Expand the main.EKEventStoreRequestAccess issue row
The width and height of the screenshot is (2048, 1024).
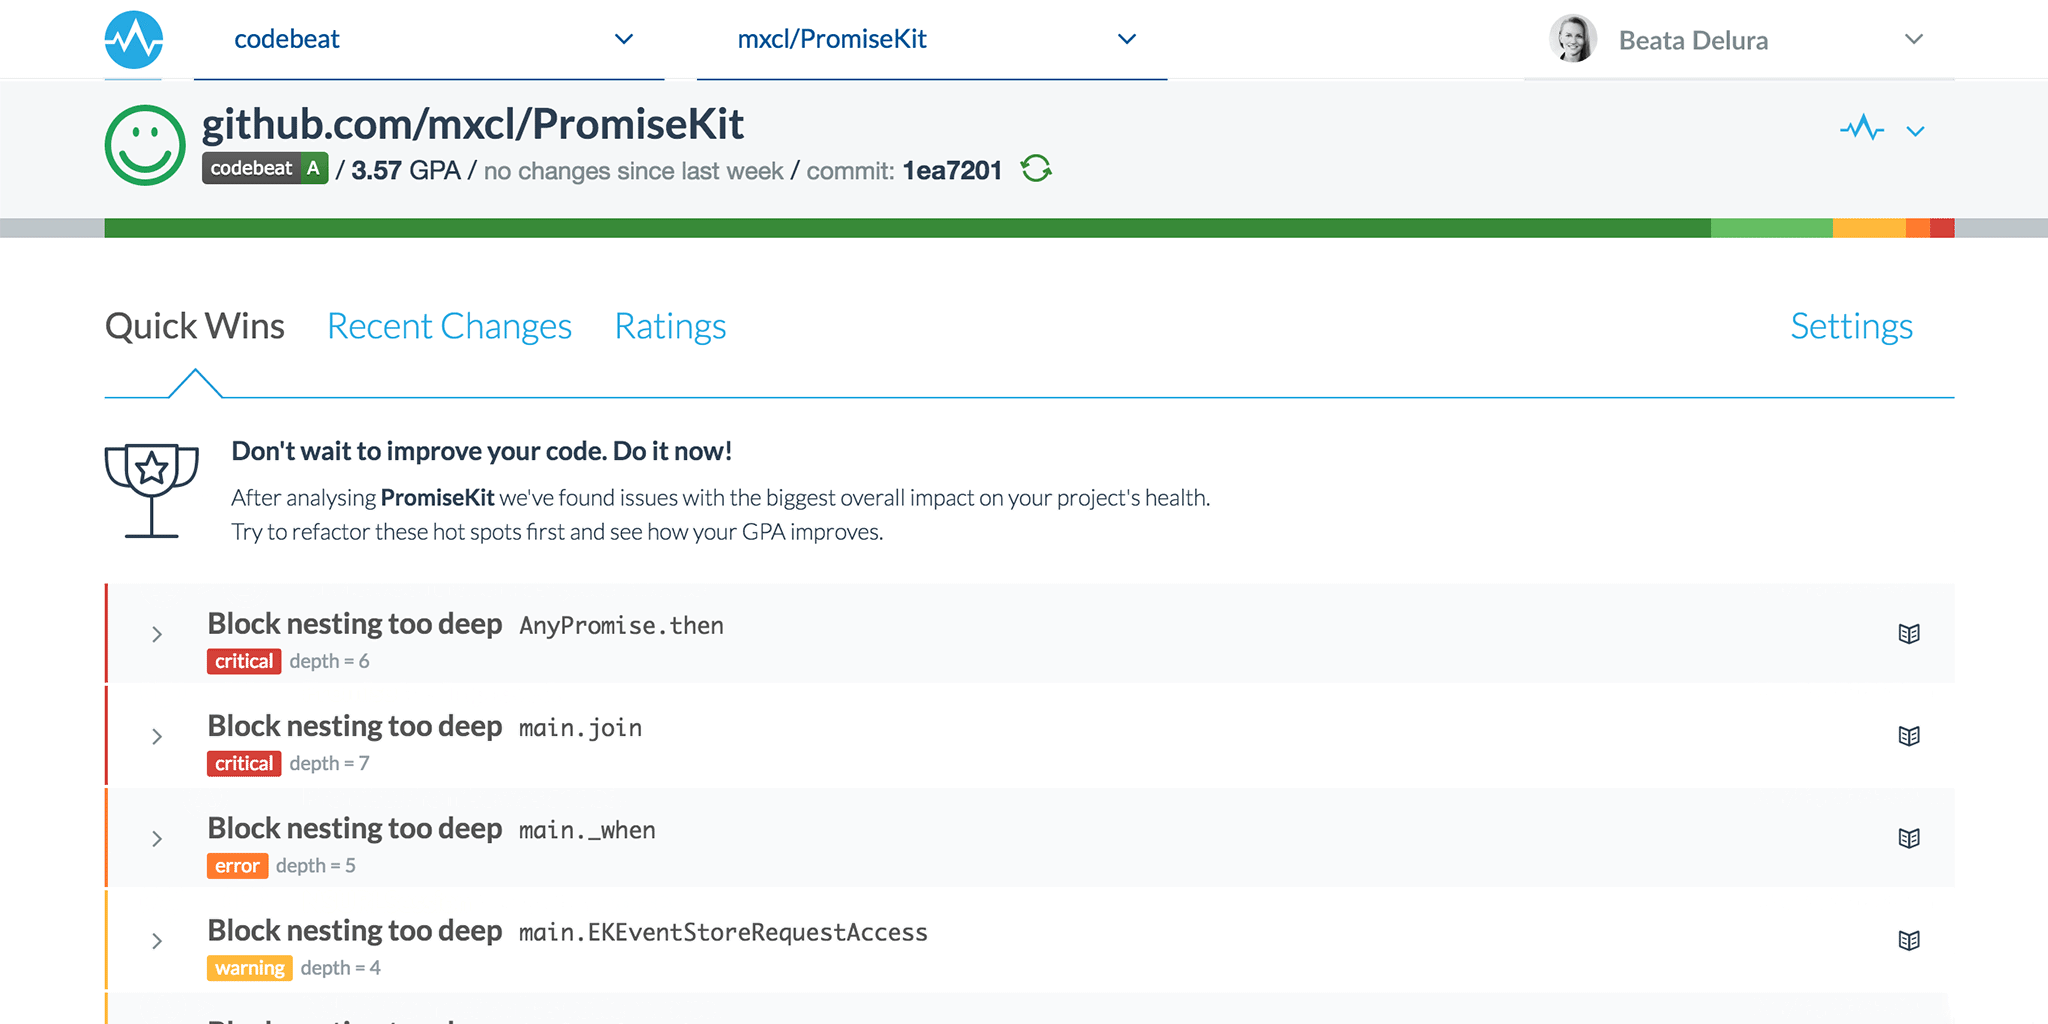157,941
